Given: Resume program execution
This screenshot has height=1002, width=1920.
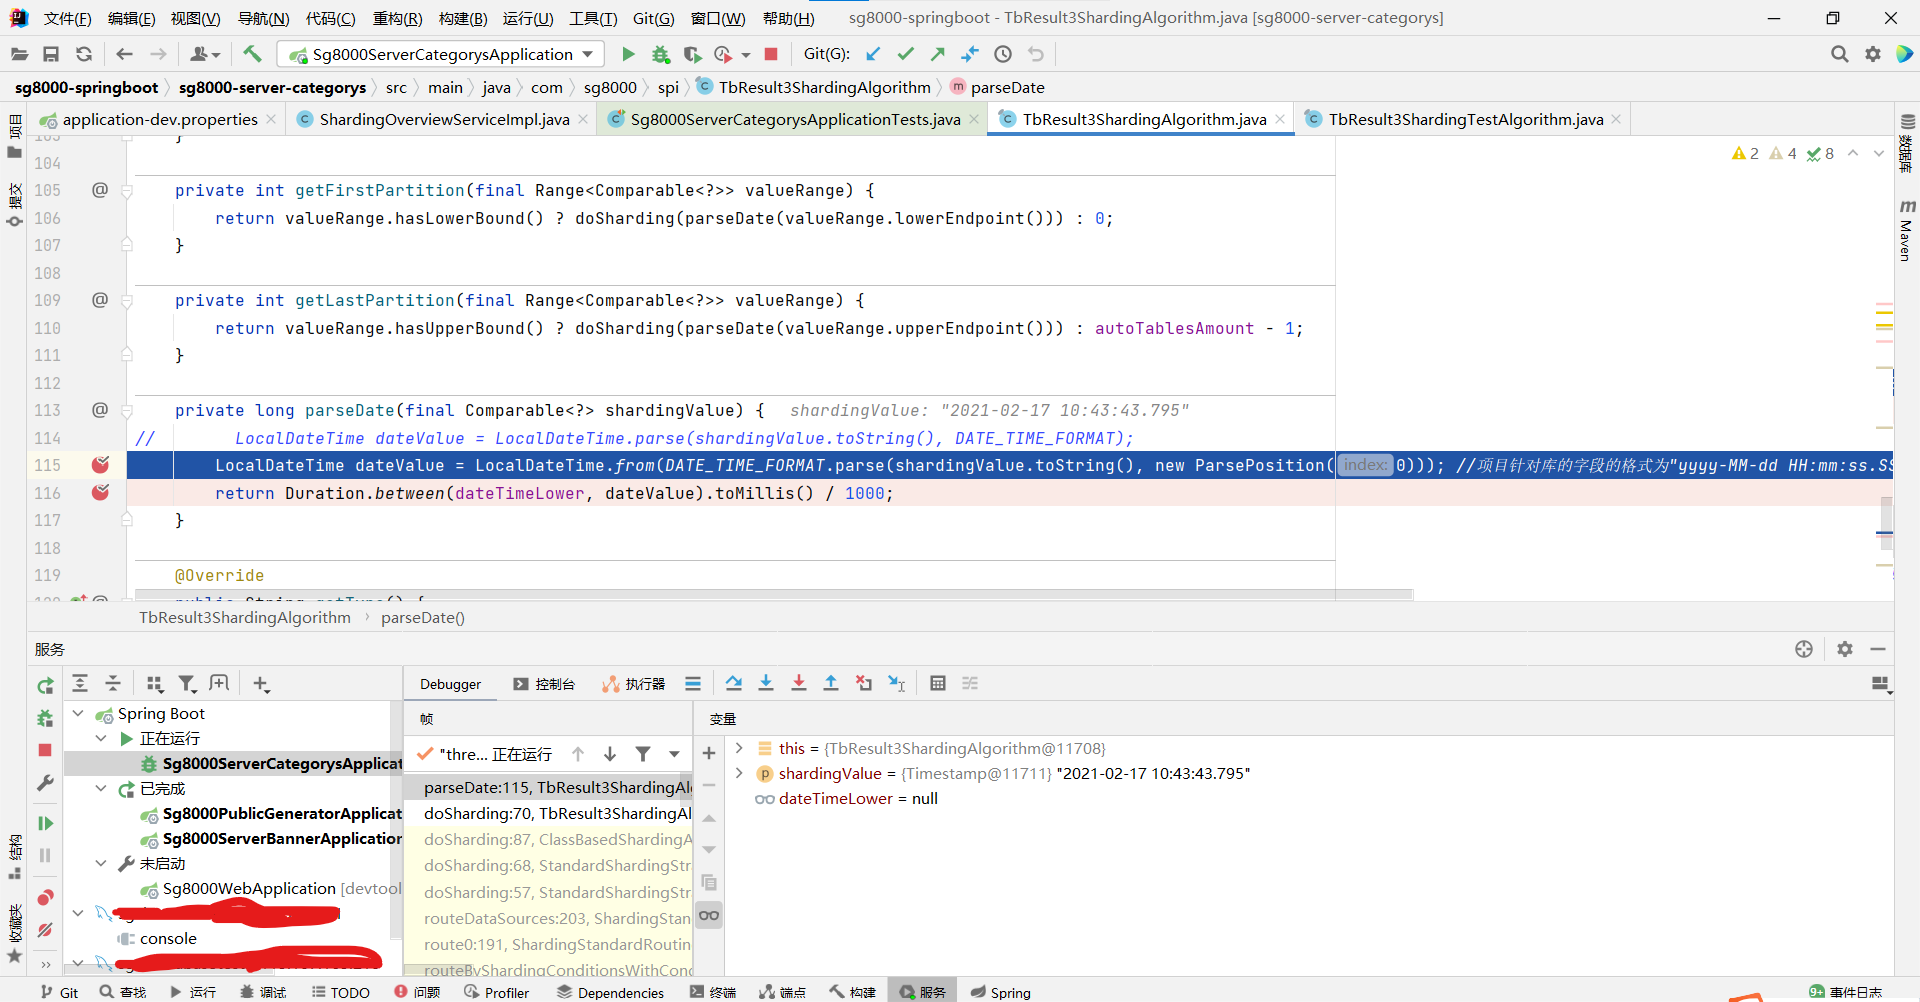Looking at the screenshot, I should tap(44, 823).
